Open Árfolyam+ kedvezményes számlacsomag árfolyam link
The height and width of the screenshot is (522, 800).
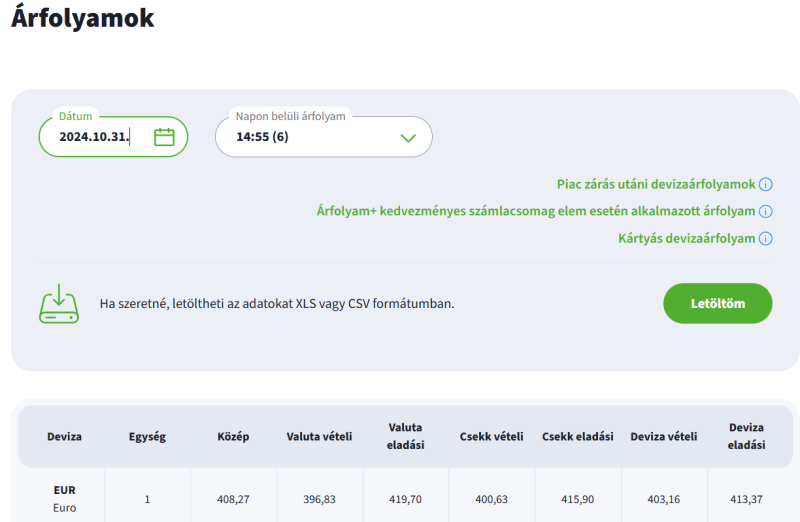click(x=536, y=211)
